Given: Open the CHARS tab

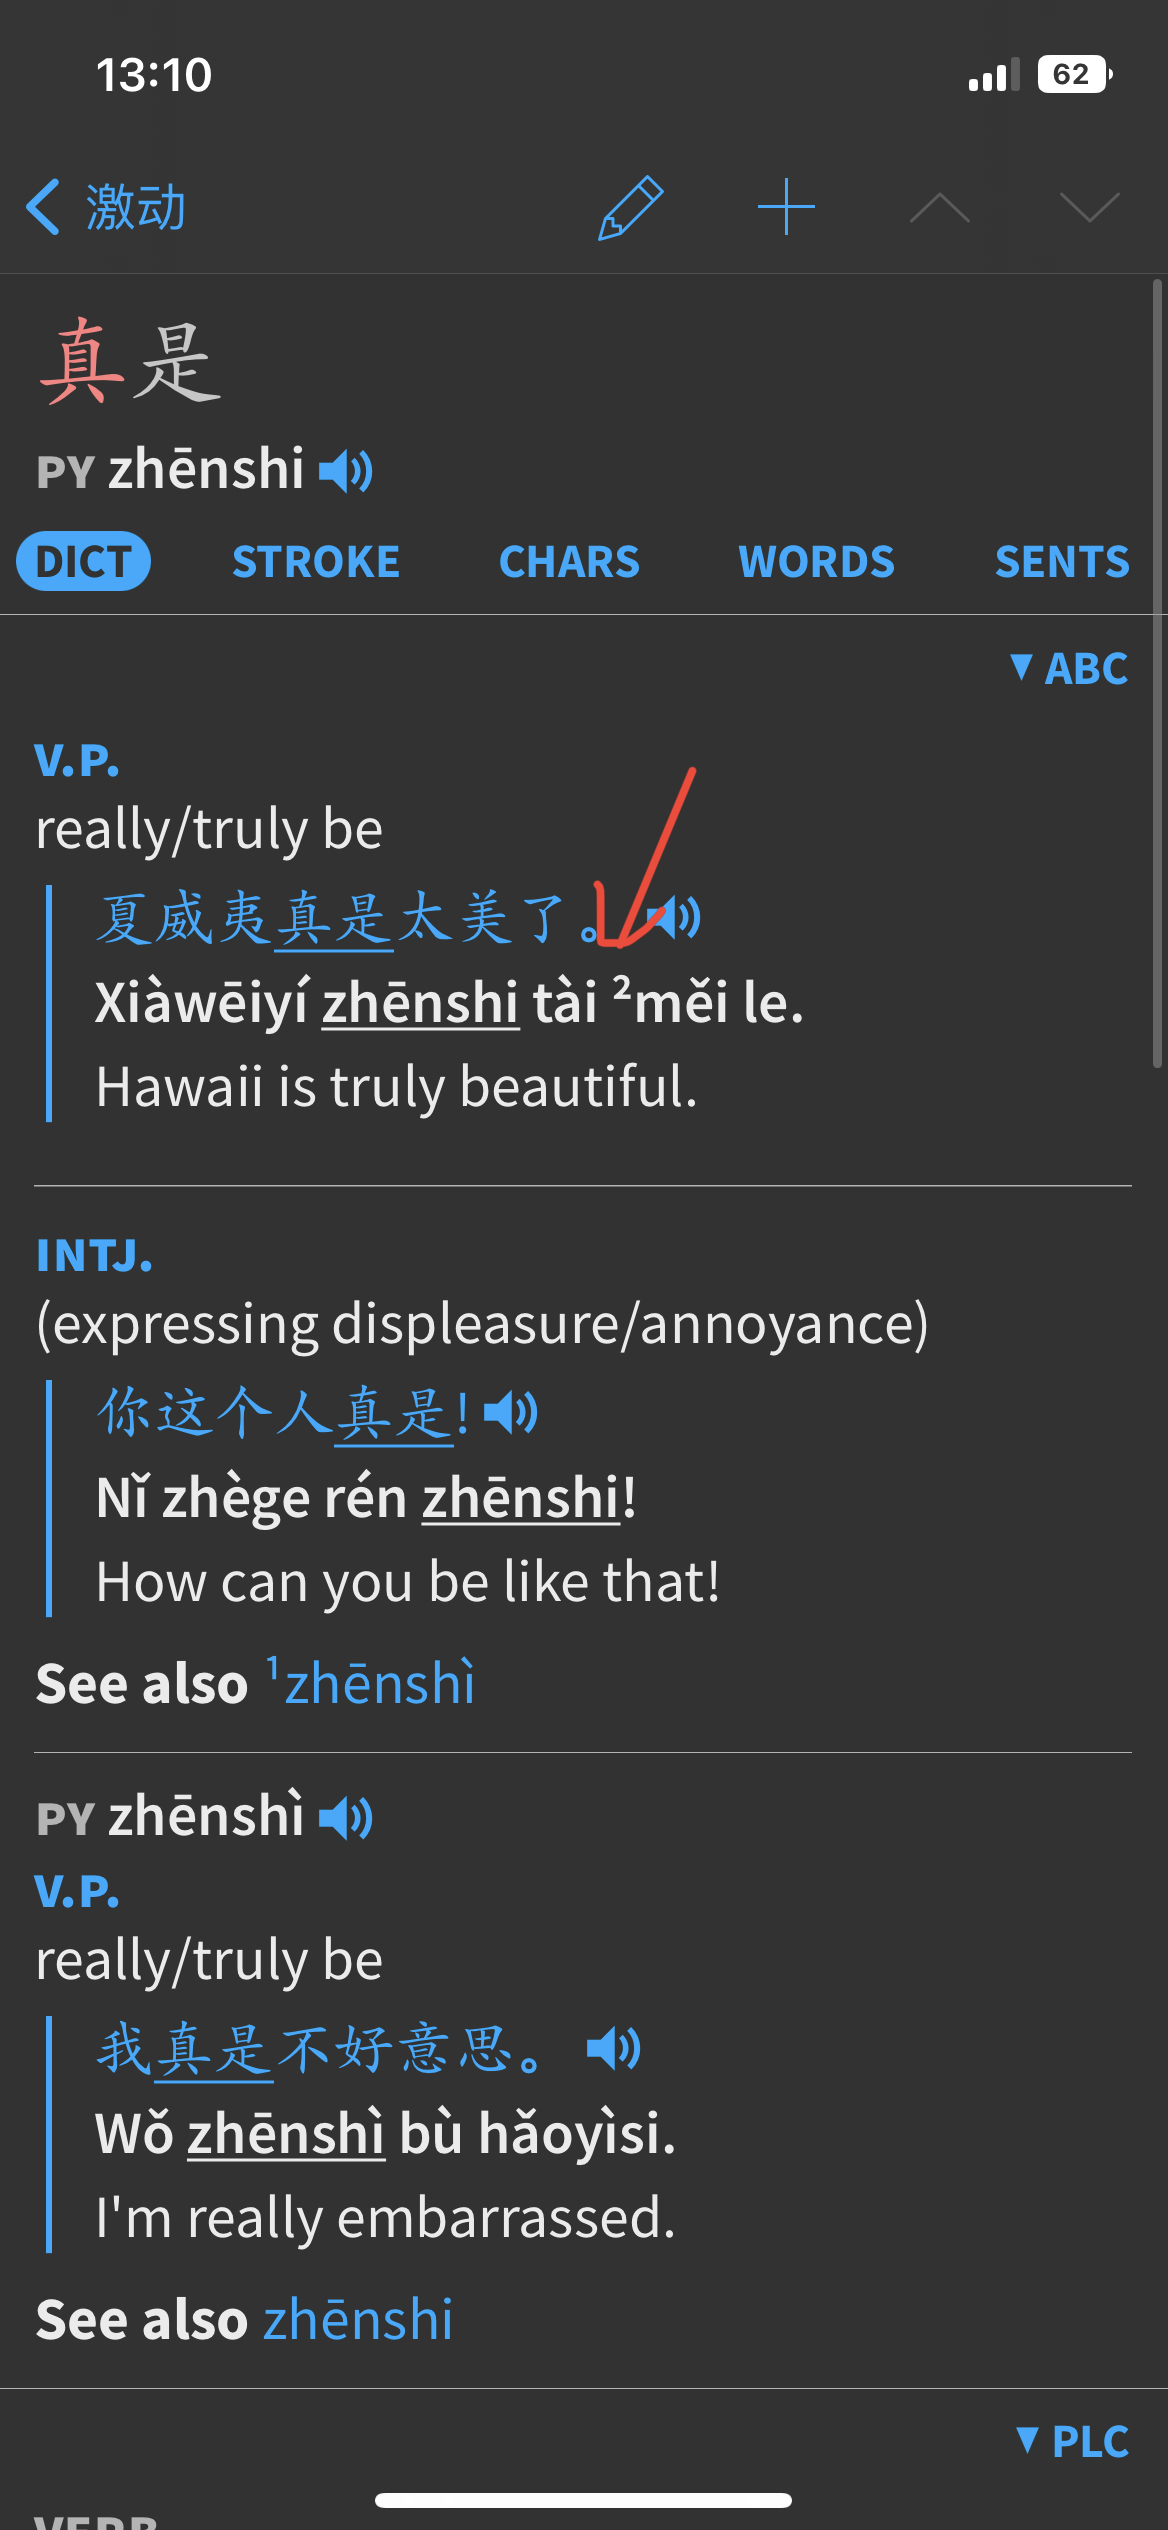Looking at the screenshot, I should point(569,562).
